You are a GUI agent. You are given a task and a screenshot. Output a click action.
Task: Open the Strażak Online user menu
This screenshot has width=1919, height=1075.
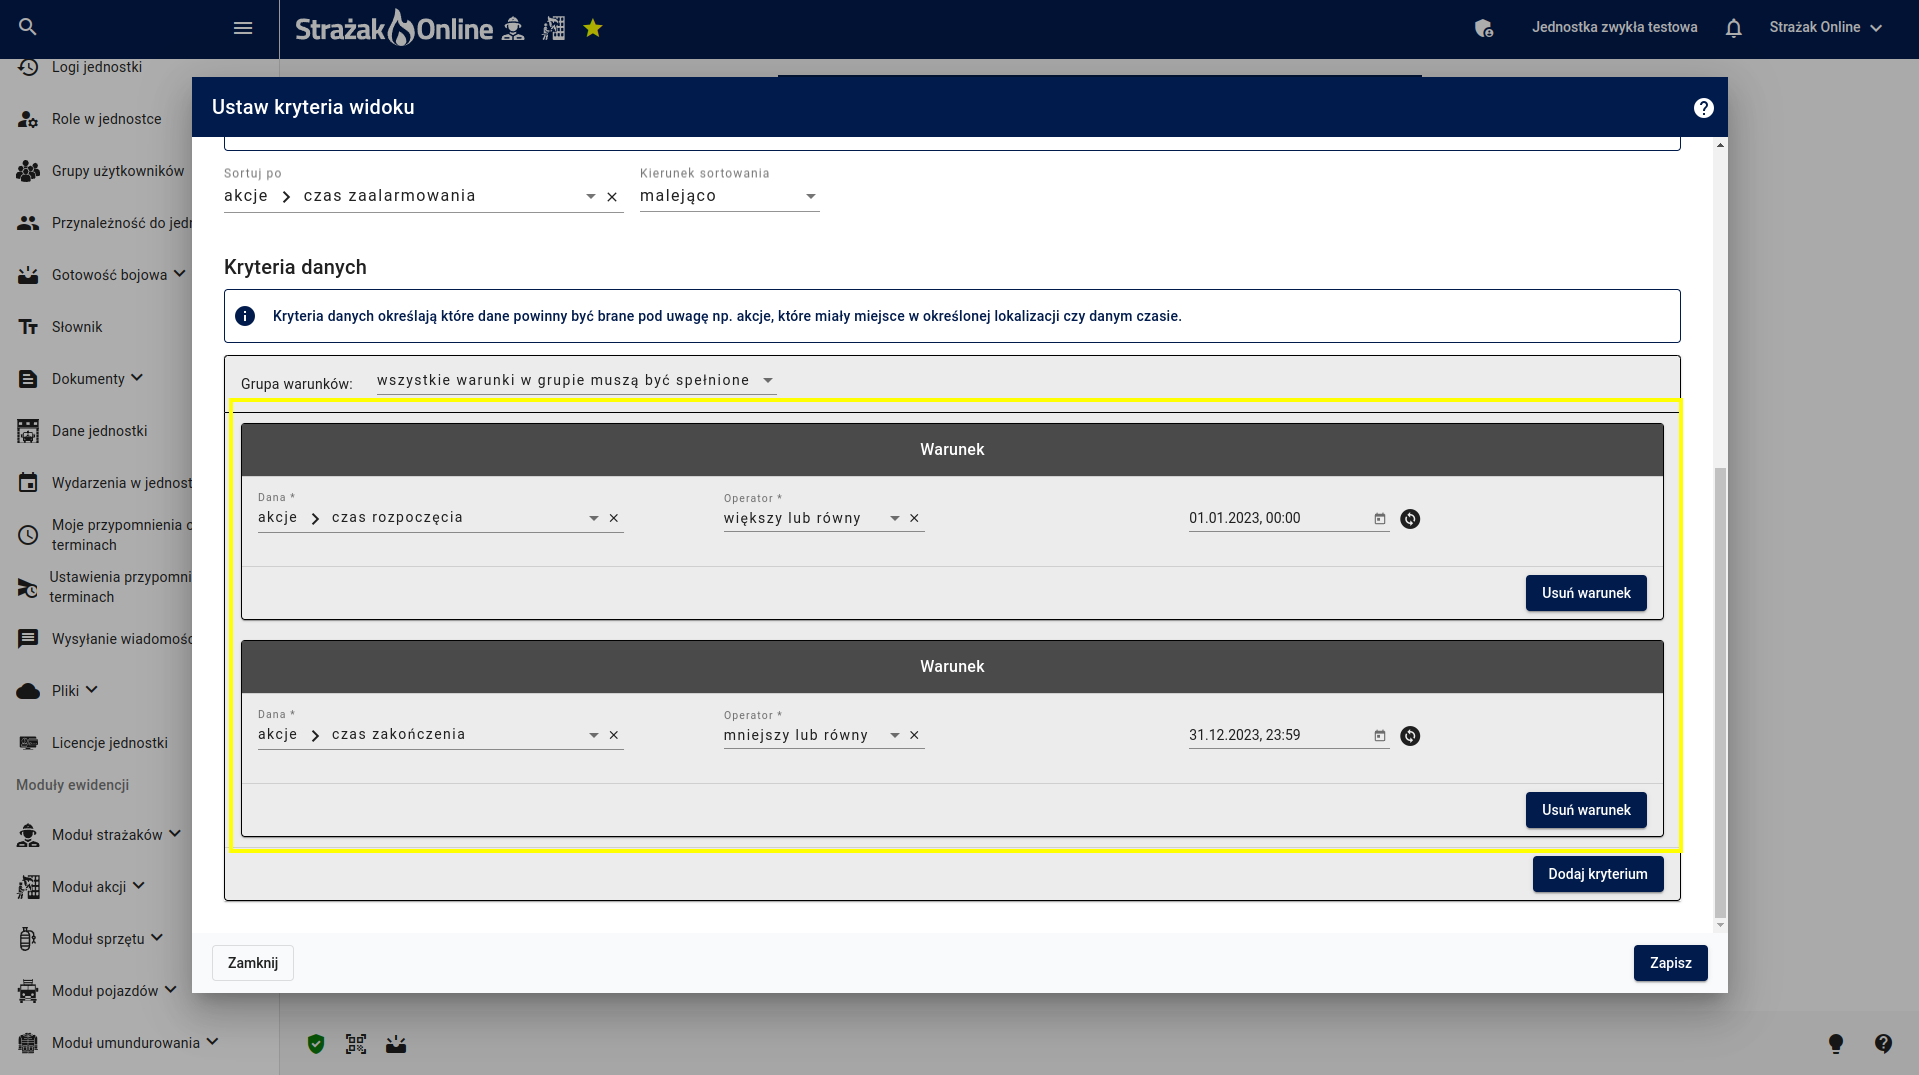(1825, 28)
